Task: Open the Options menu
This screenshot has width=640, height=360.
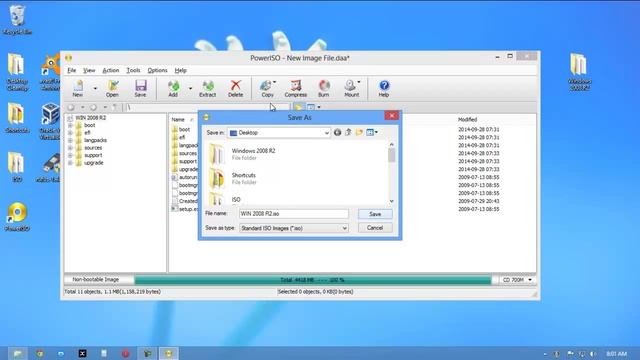Action: tap(158, 71)
